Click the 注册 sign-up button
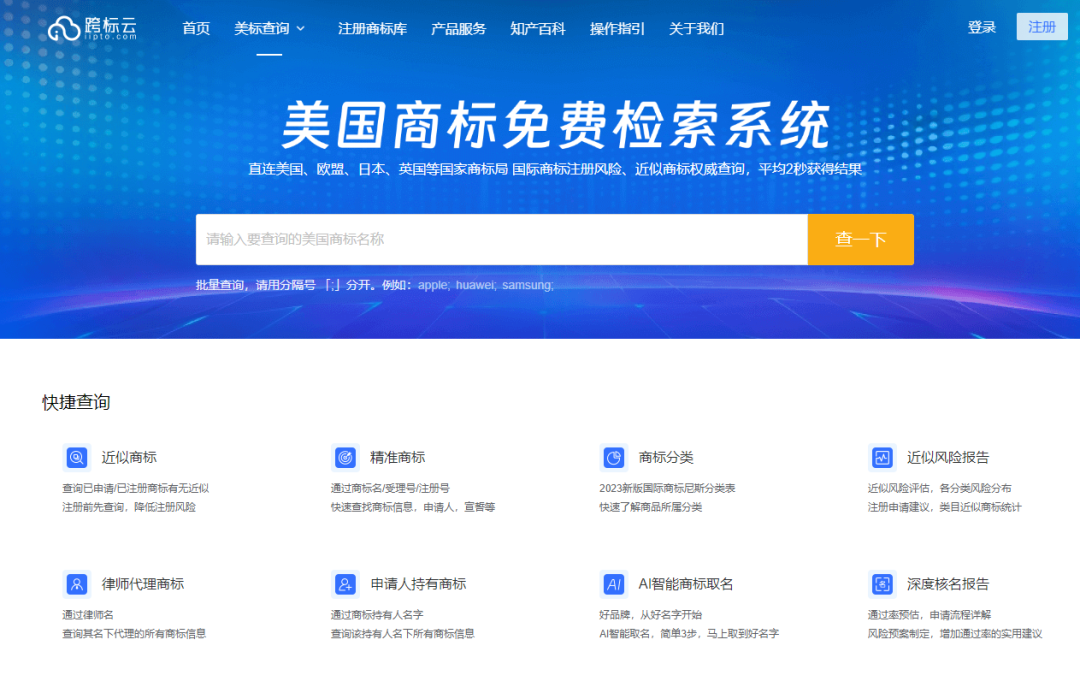Screen dimensions: 1080x681 pos(1042,27)
